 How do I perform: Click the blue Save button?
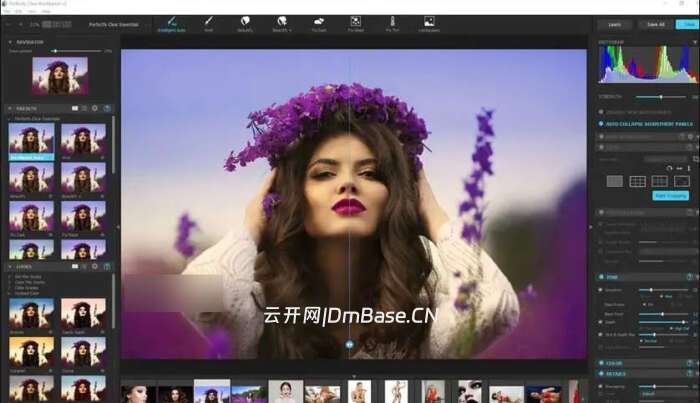[688, 25]
